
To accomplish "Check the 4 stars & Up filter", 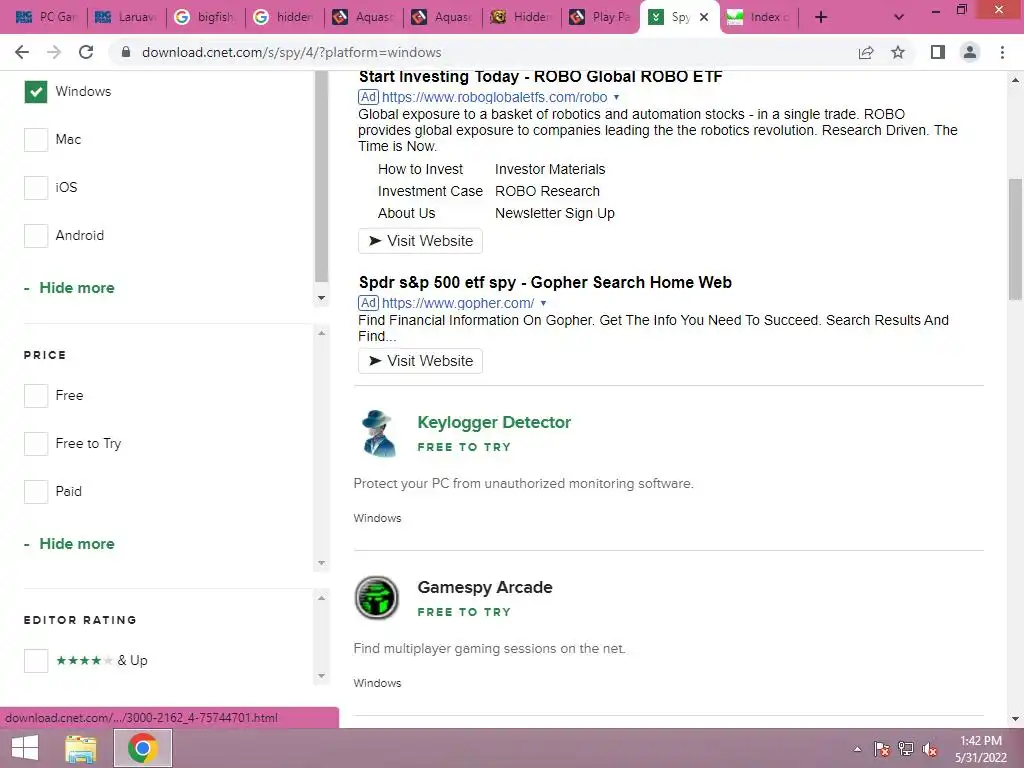I will [x=36, y=660].
